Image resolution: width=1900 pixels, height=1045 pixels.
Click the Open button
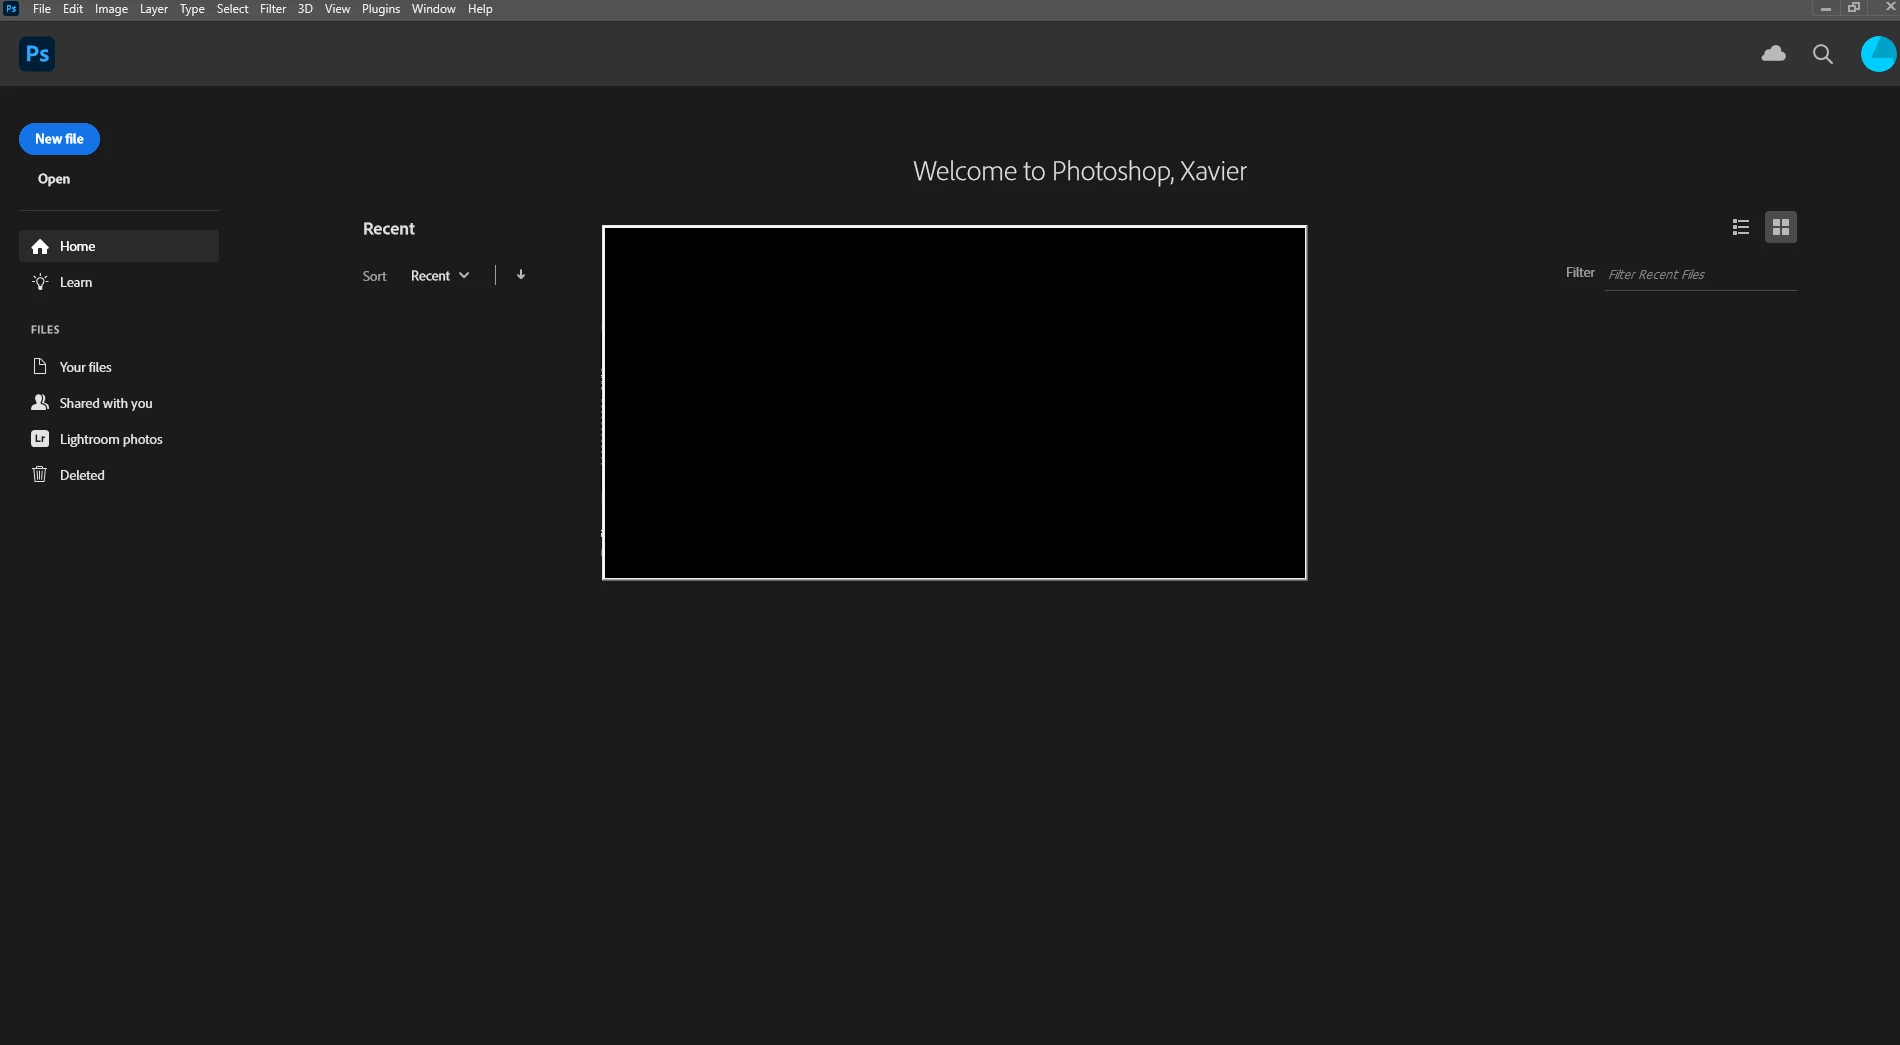[54, 179]
